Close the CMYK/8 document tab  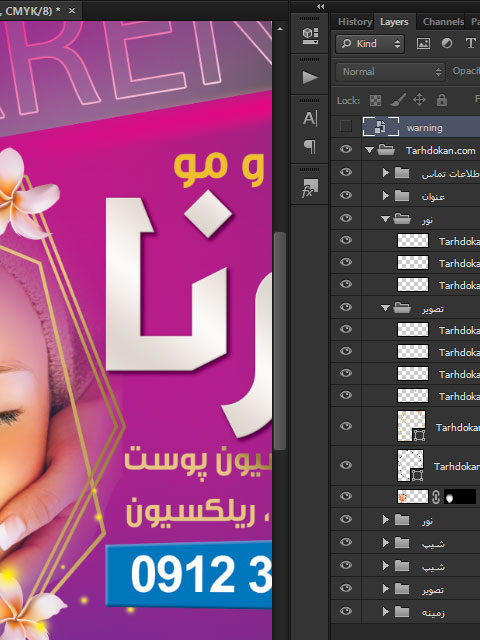tap(72, 11)
